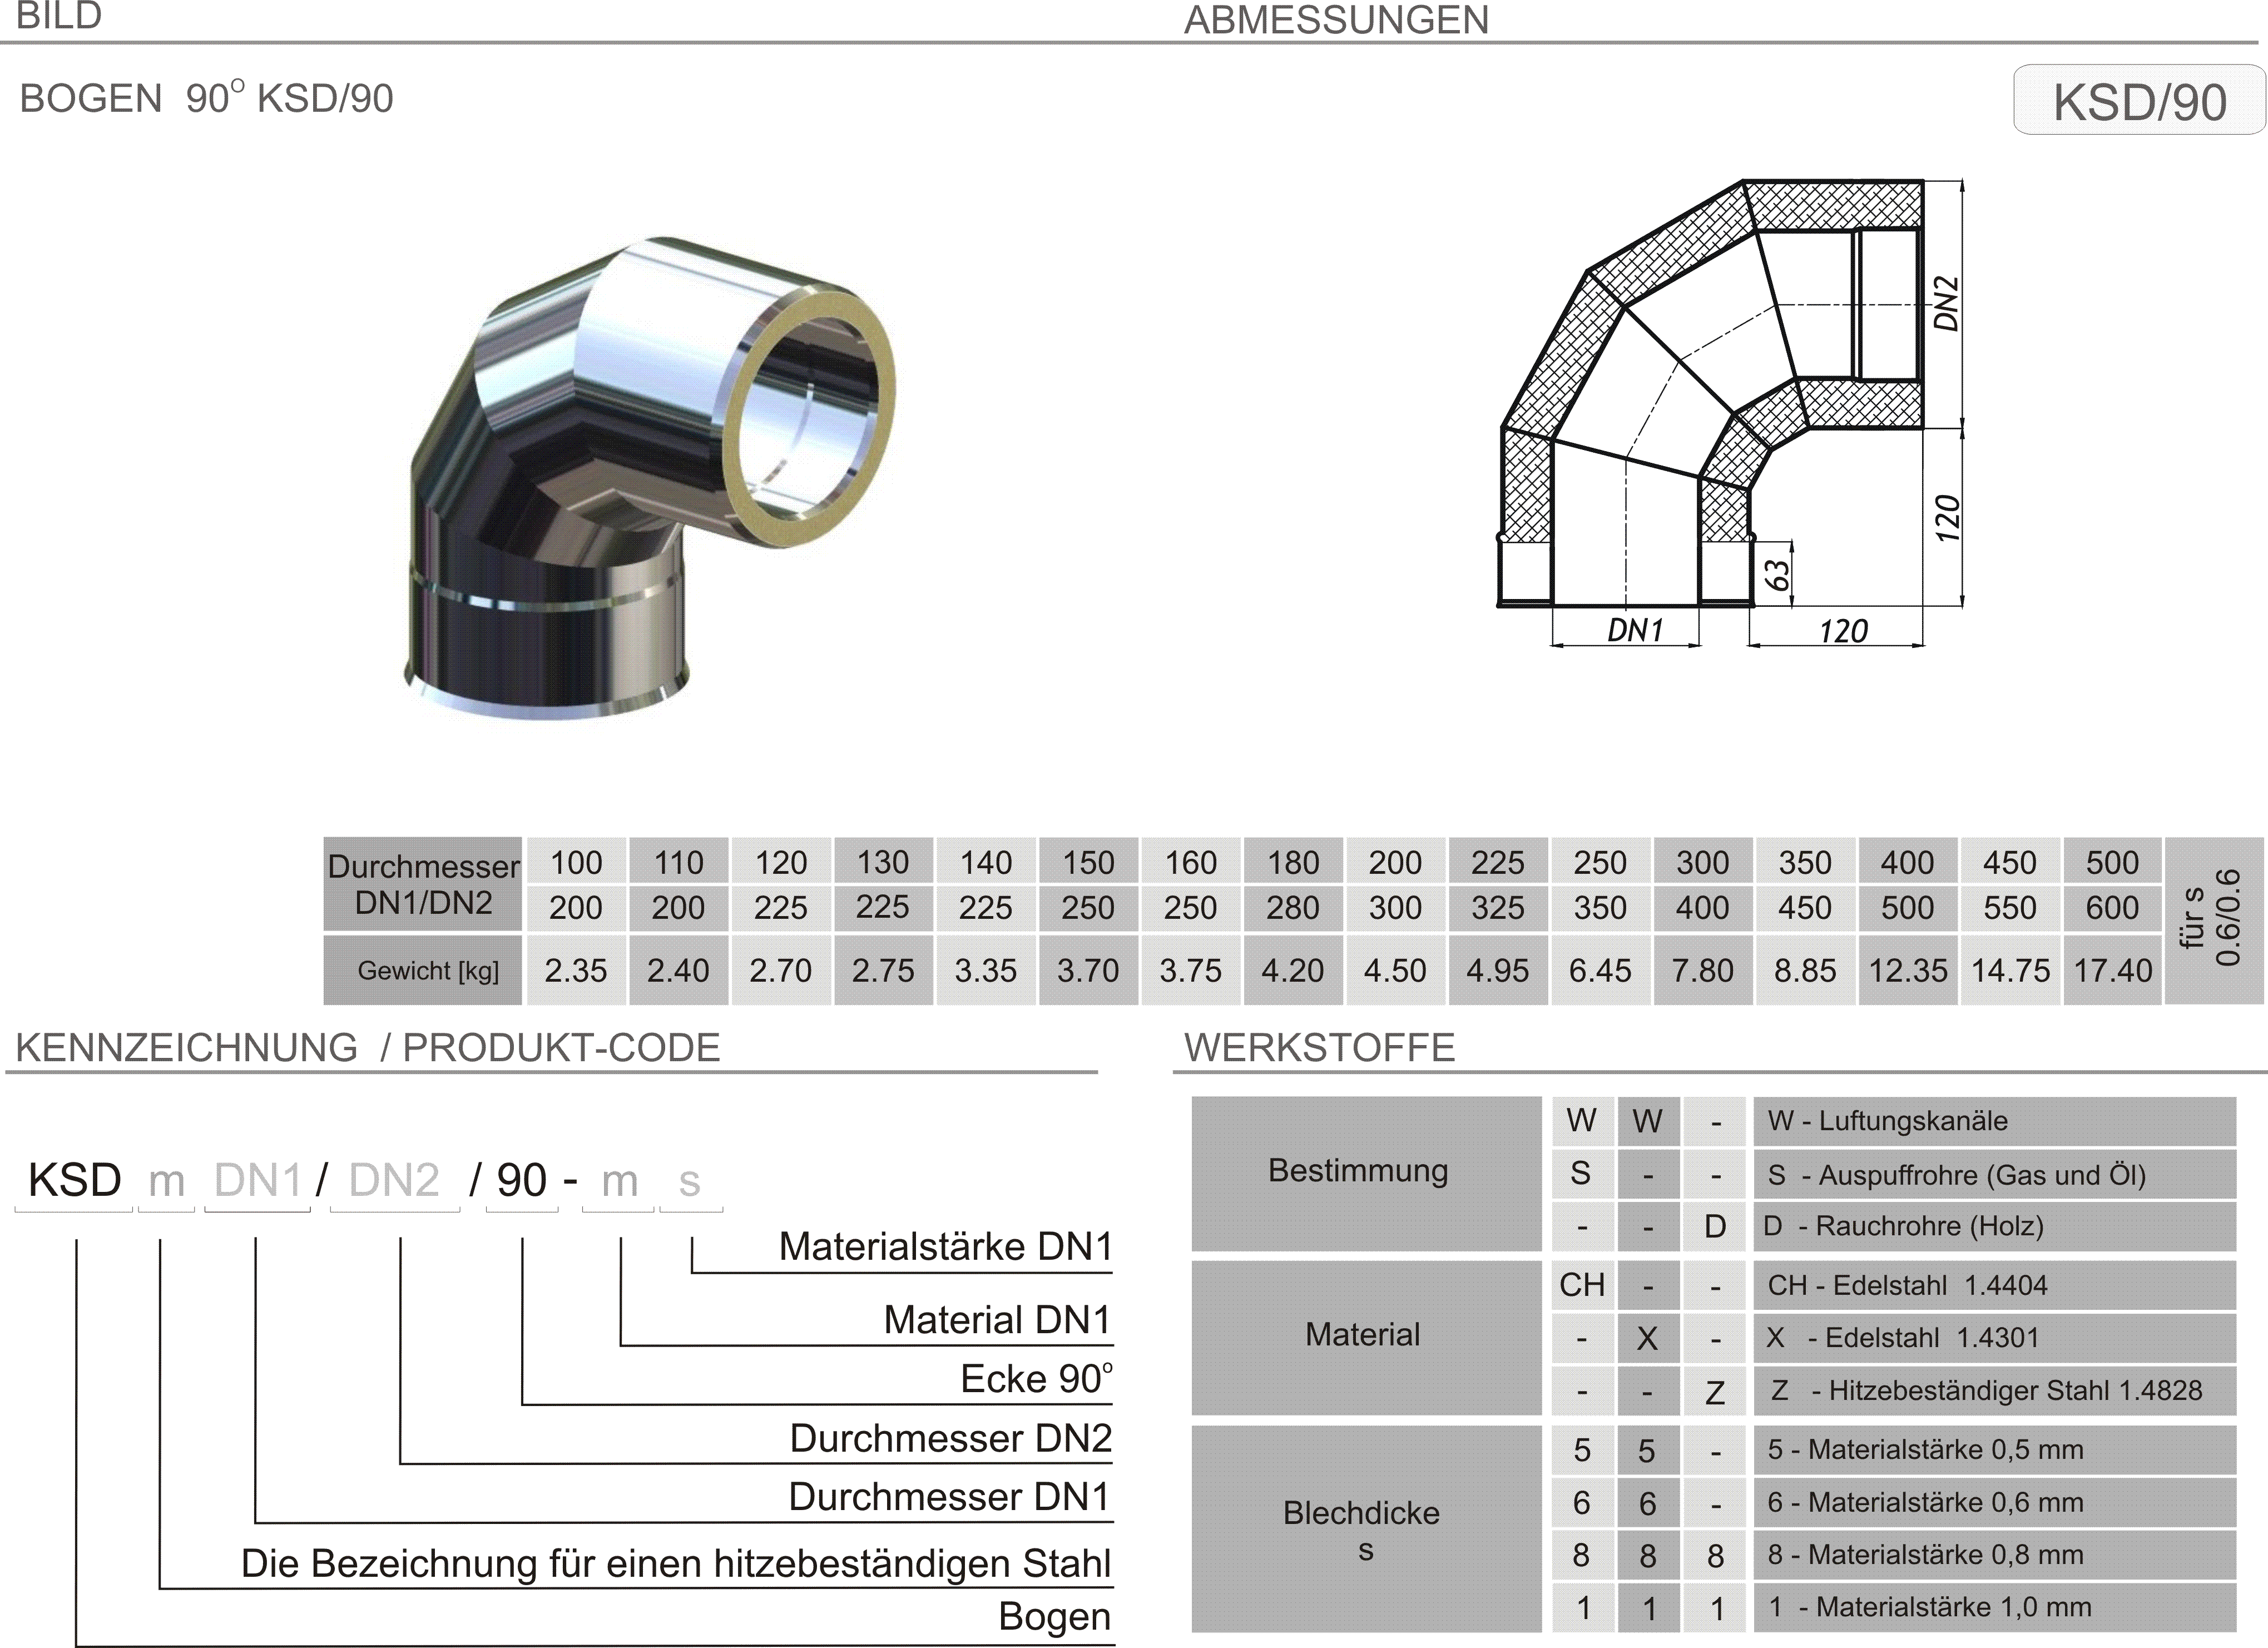The height and width of the screenshot is (1648, 2268).
Task: Click '5 - Materialstärke 0,5 mm' row
Action: pos(1994,1449)
